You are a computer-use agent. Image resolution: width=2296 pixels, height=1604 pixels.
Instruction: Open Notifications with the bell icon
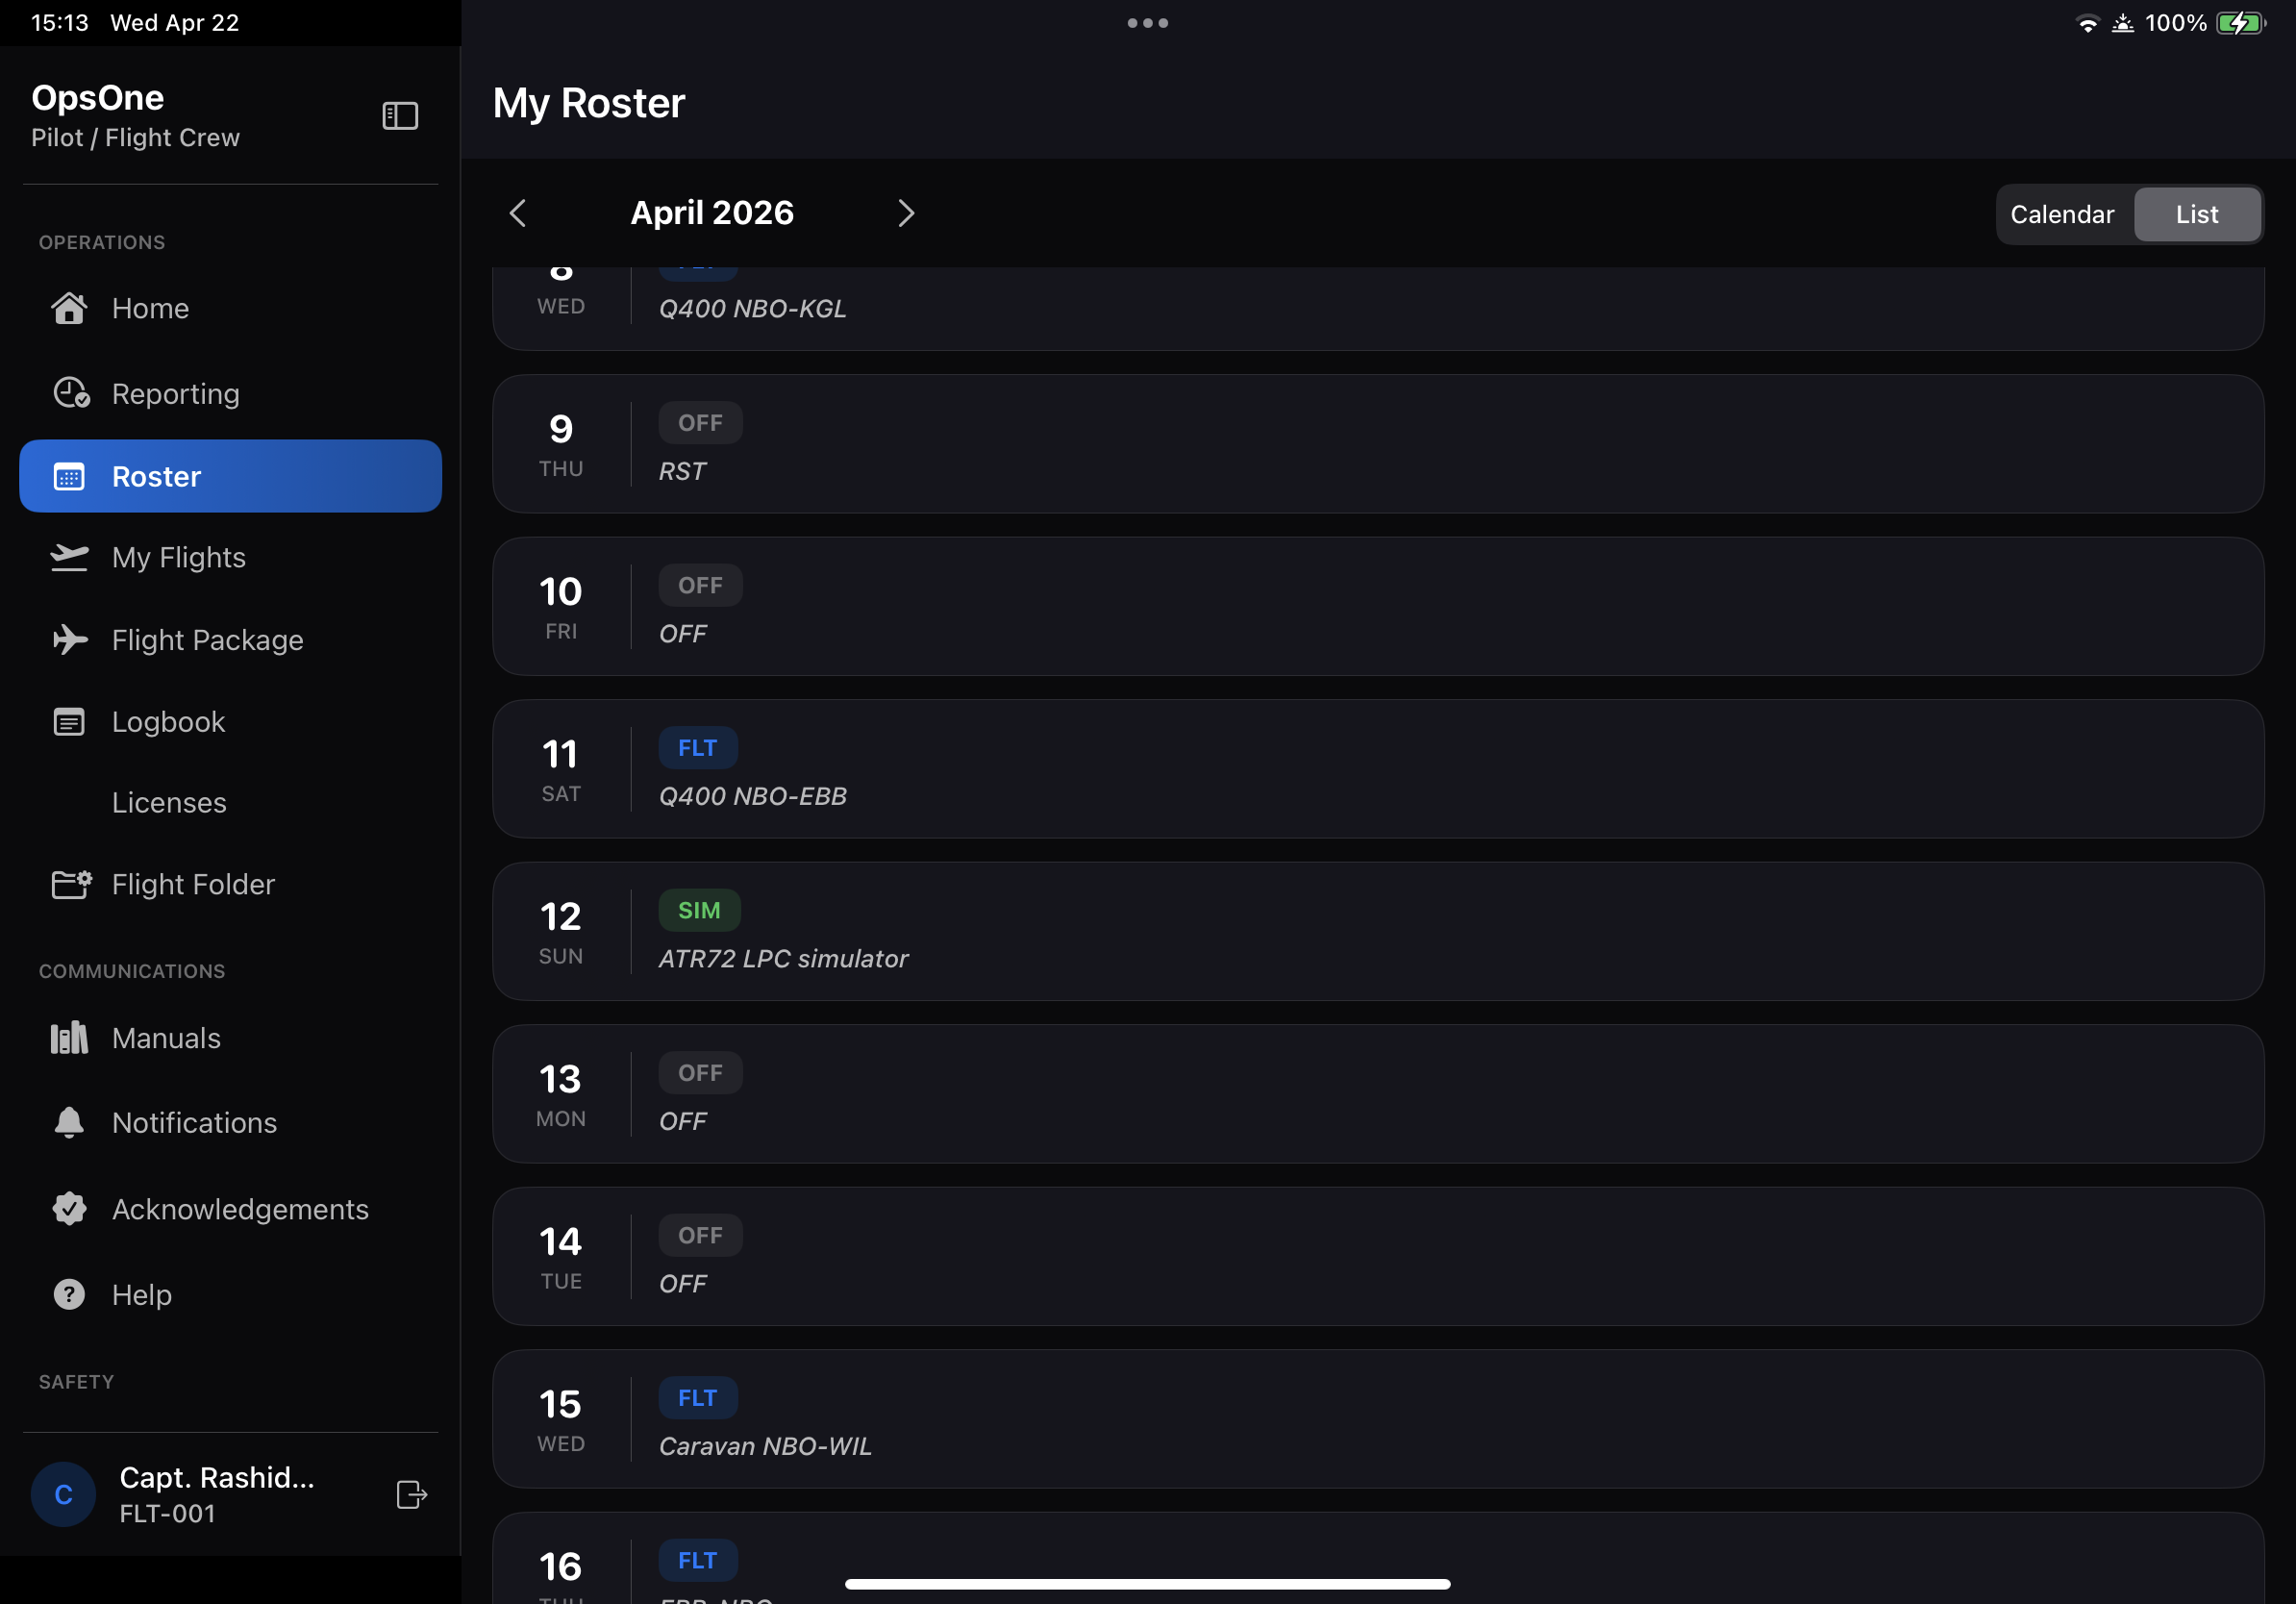[69, 1122]
